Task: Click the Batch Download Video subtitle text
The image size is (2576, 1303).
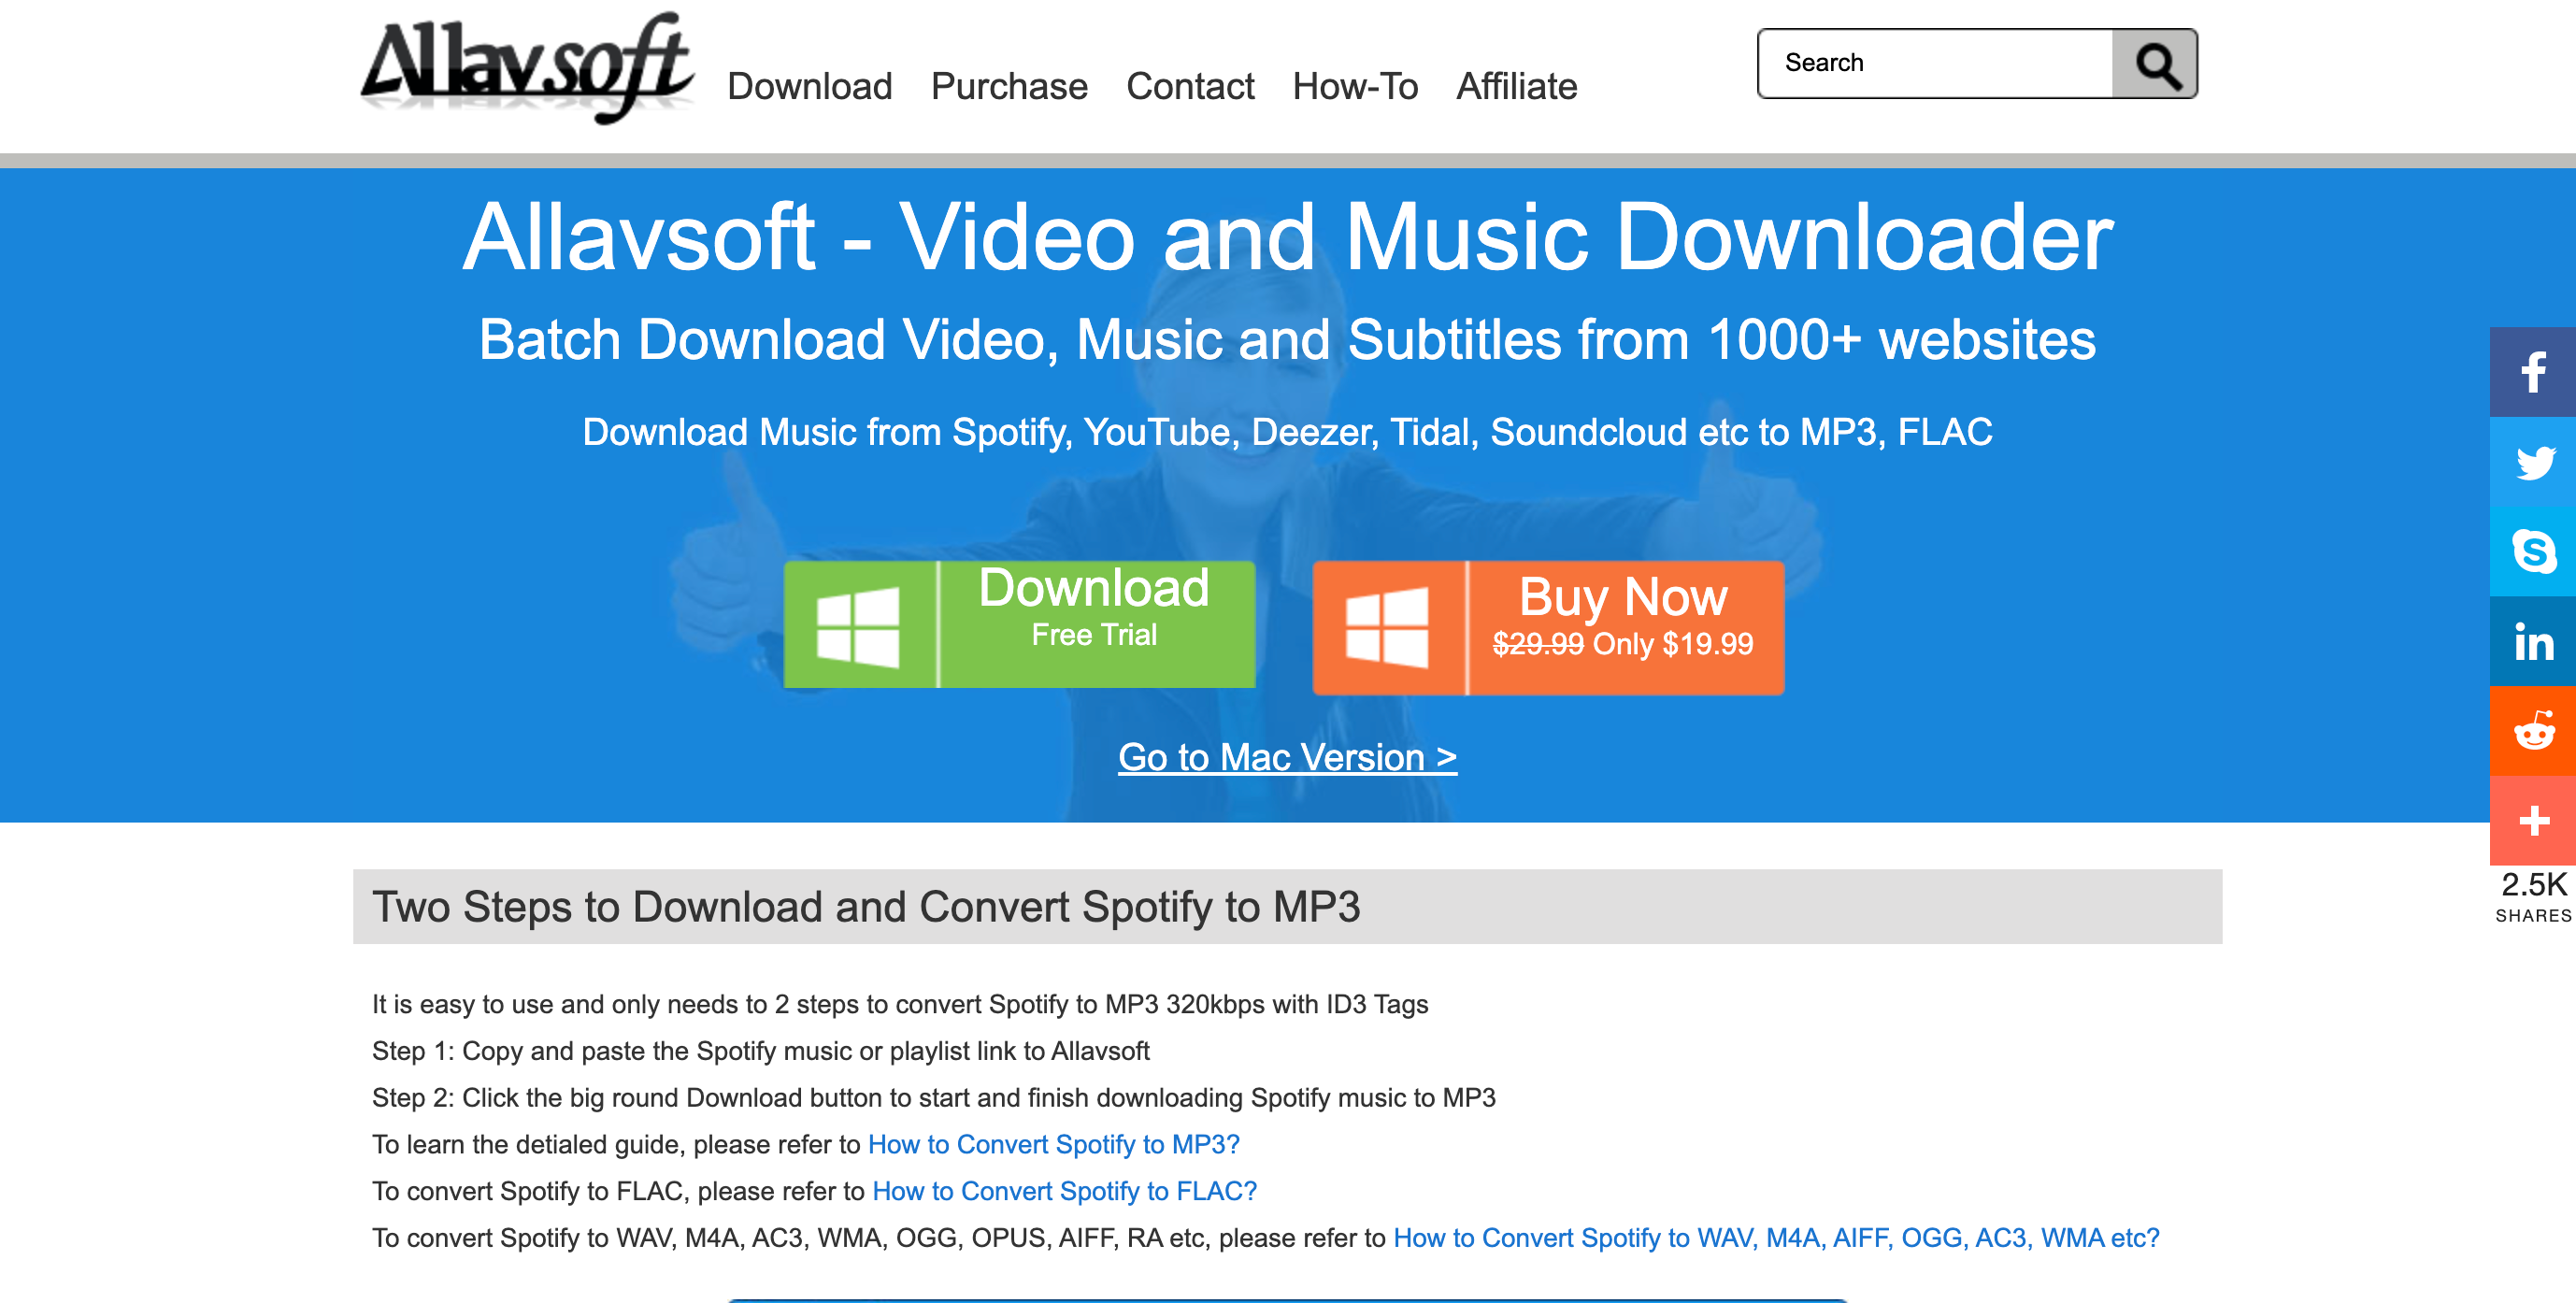Action: [x=1287, y=340]
